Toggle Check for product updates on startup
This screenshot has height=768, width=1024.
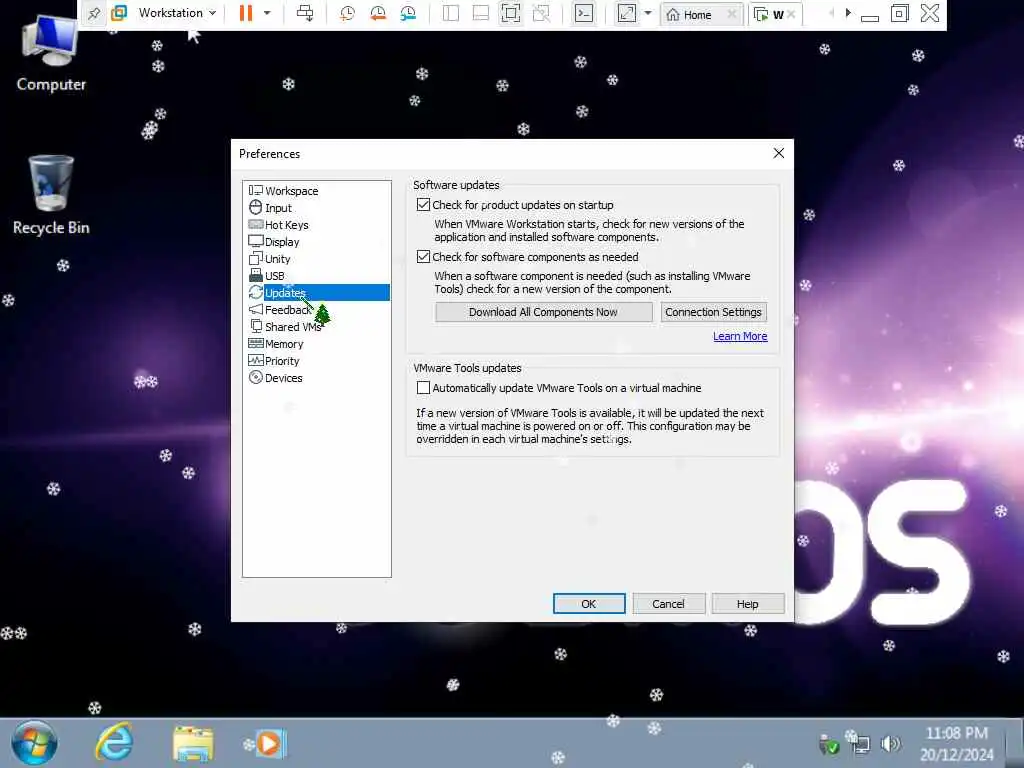pyautogui.click(x=423, y=204)
